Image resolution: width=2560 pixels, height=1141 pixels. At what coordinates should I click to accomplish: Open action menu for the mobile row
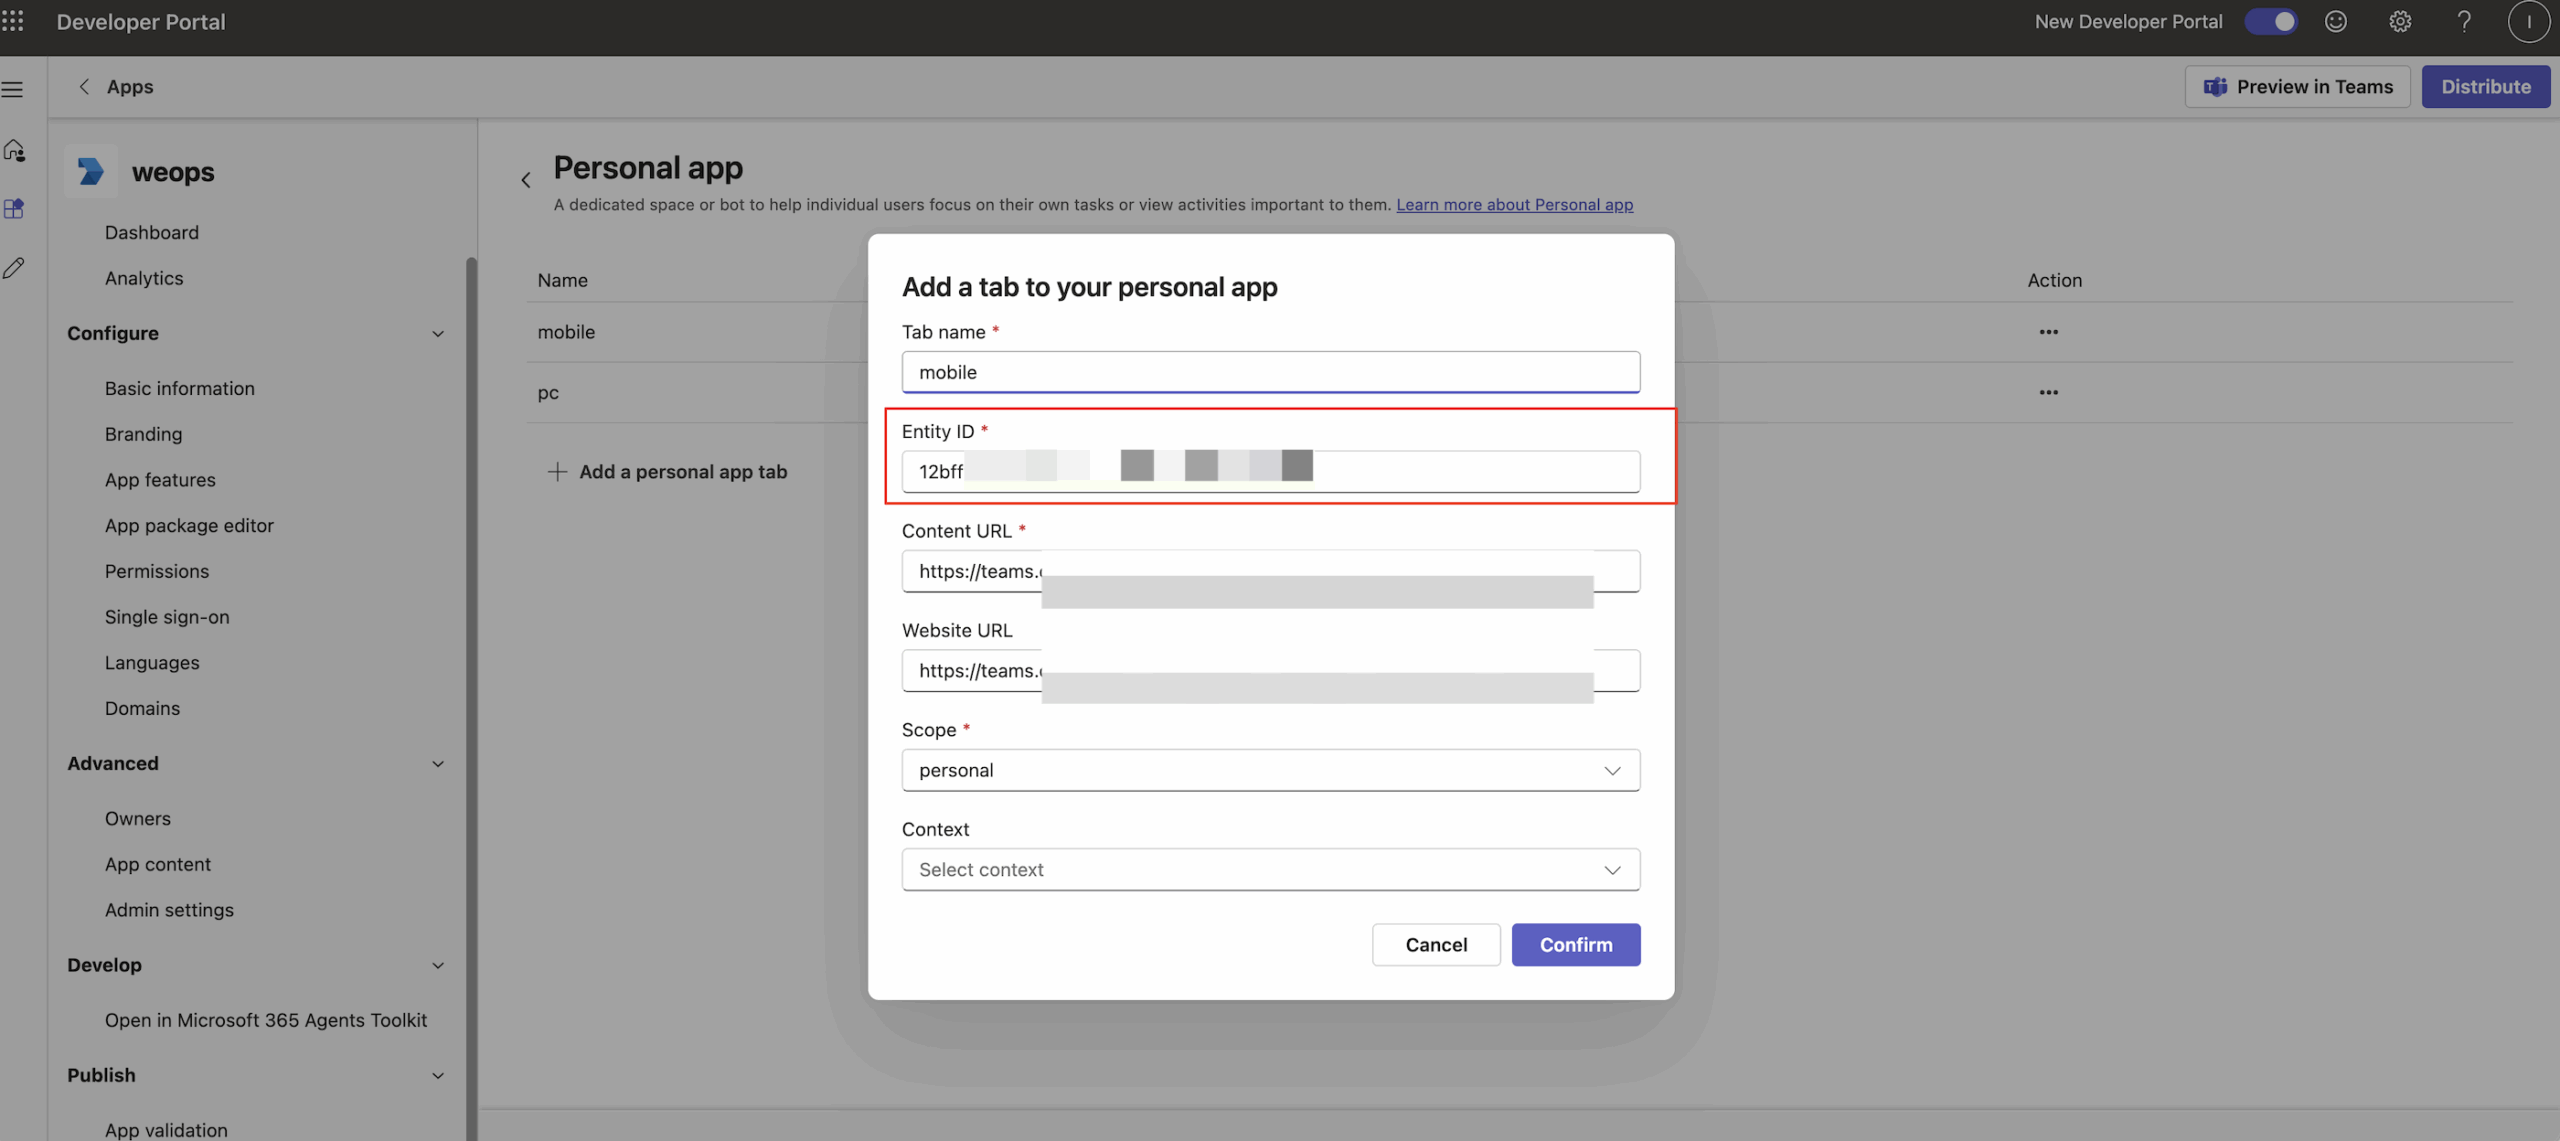(2048, 332)
